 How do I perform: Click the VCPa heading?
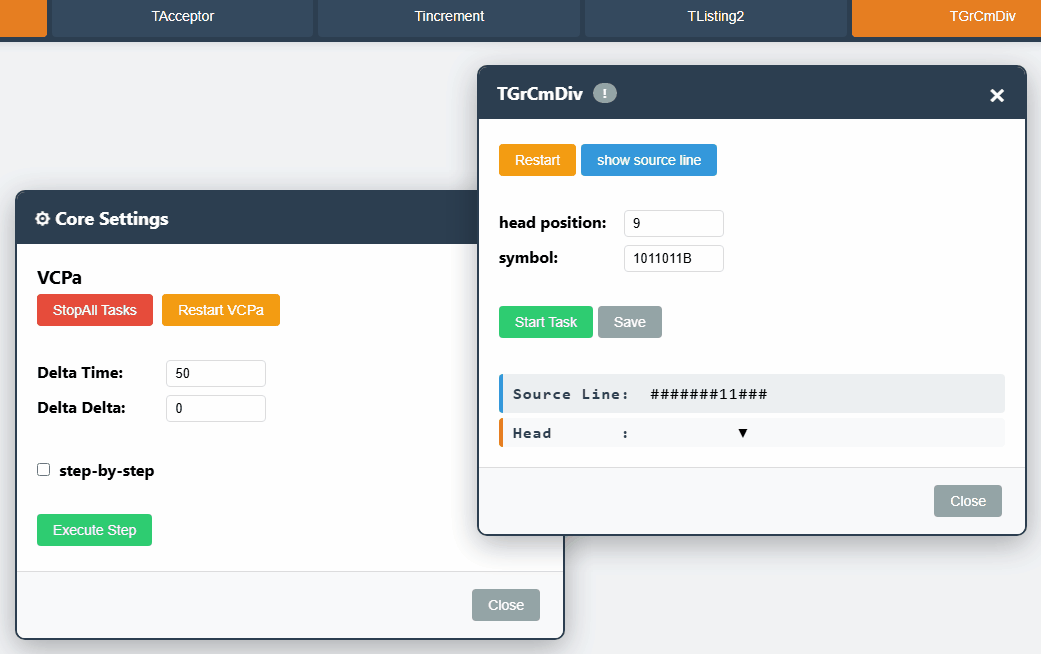coord(60,278)
